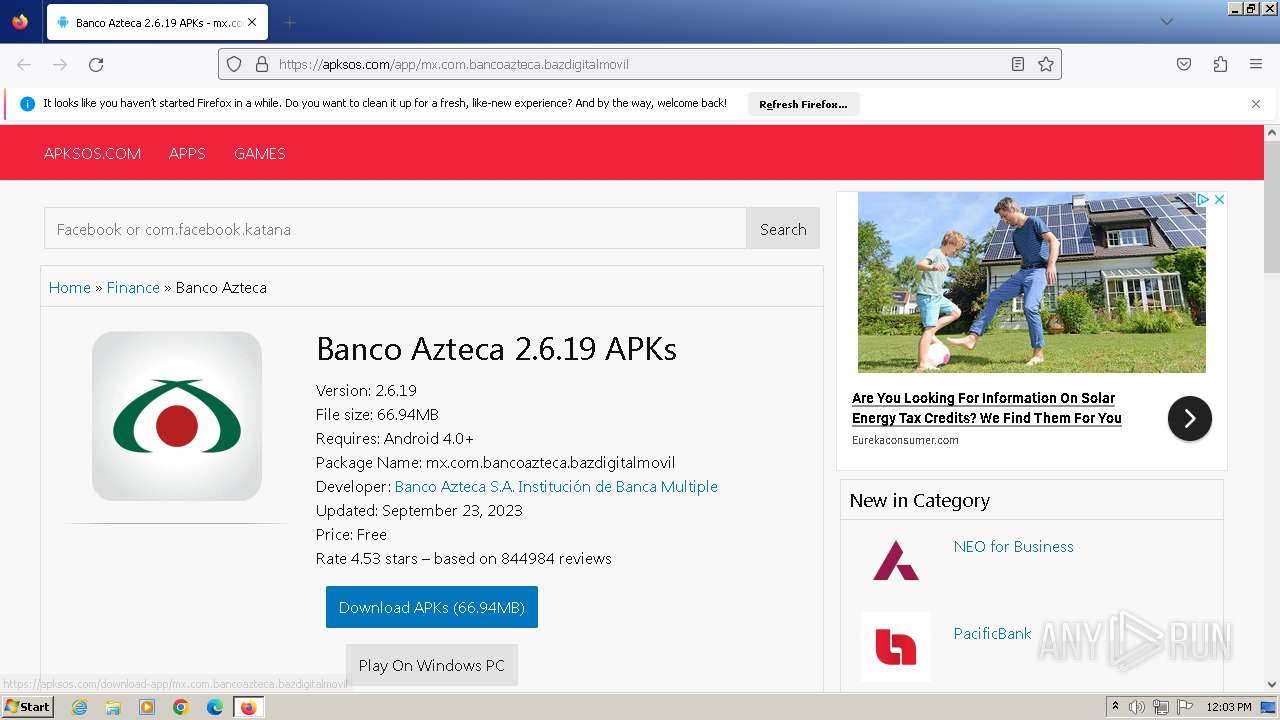This screenshot has height=720, width=1280.
Task: Open the APPS menu item
Action: (x=187, y=153)
